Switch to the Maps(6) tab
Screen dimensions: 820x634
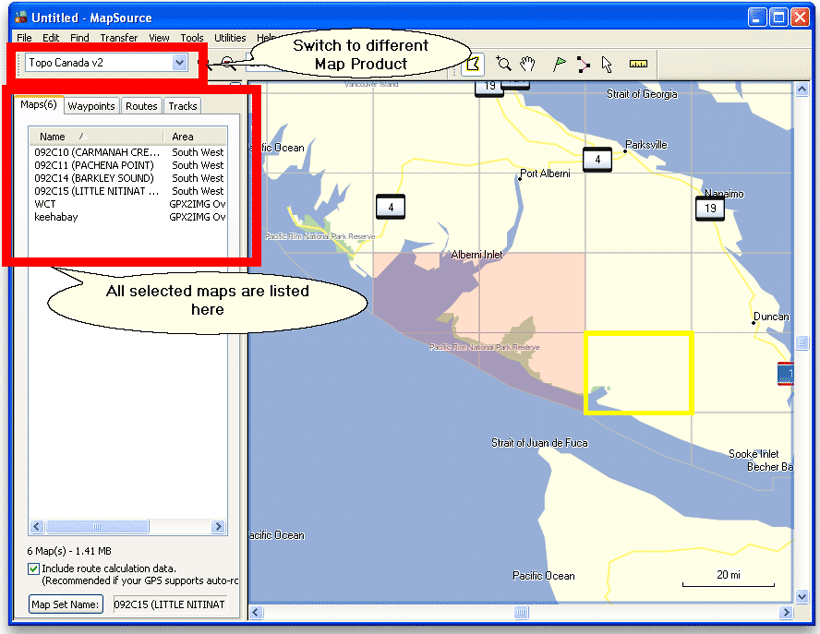[39, 105]
